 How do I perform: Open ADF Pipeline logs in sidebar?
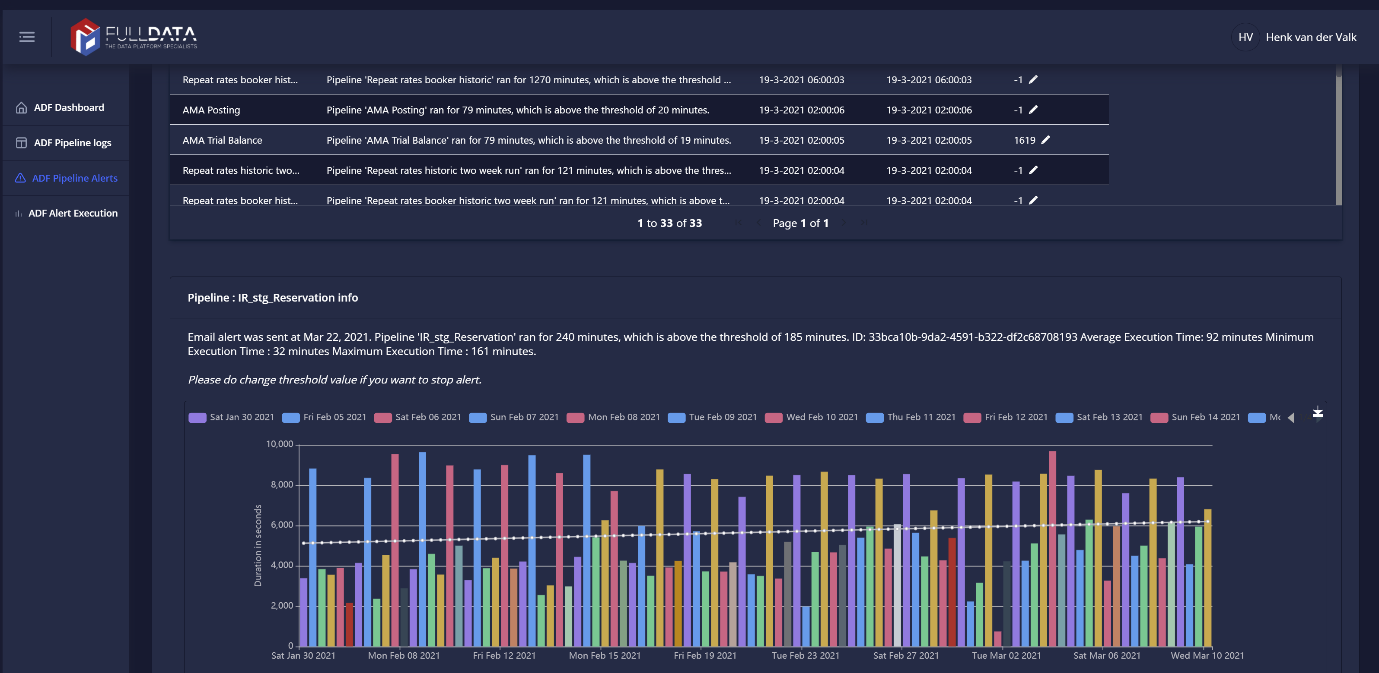pos(72,143)
